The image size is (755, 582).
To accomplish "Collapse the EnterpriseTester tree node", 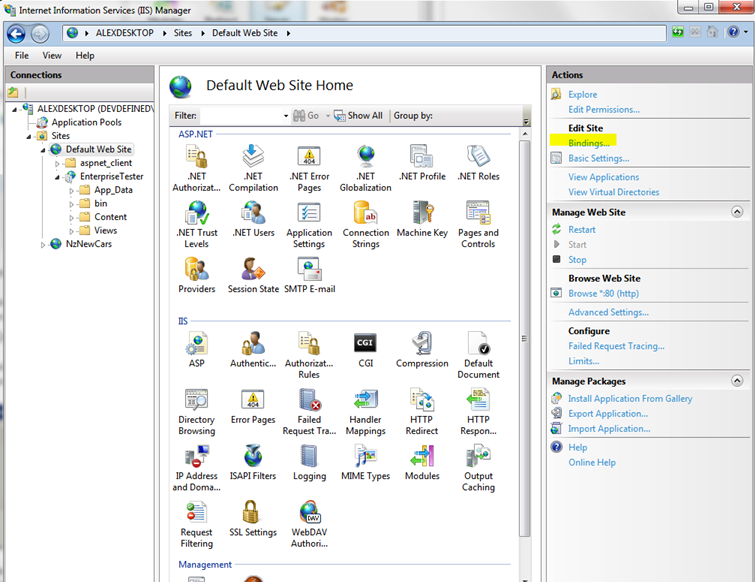I will point(58,176).
